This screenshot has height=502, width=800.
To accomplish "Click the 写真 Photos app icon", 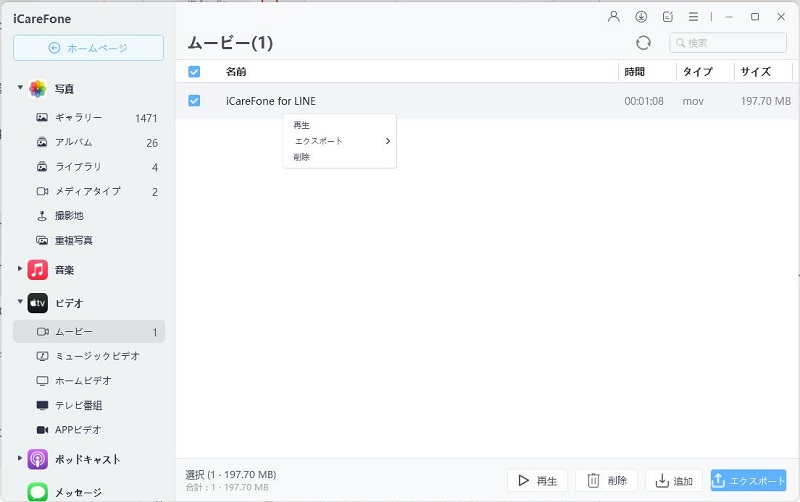I will coord(38,89).
